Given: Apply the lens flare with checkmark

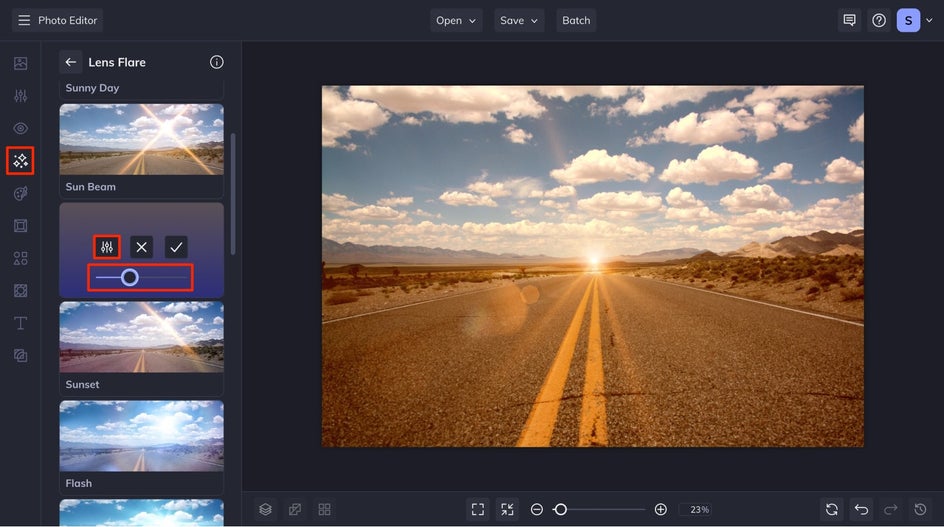Looking at the screenshot, I should click(x=176, y=247).
